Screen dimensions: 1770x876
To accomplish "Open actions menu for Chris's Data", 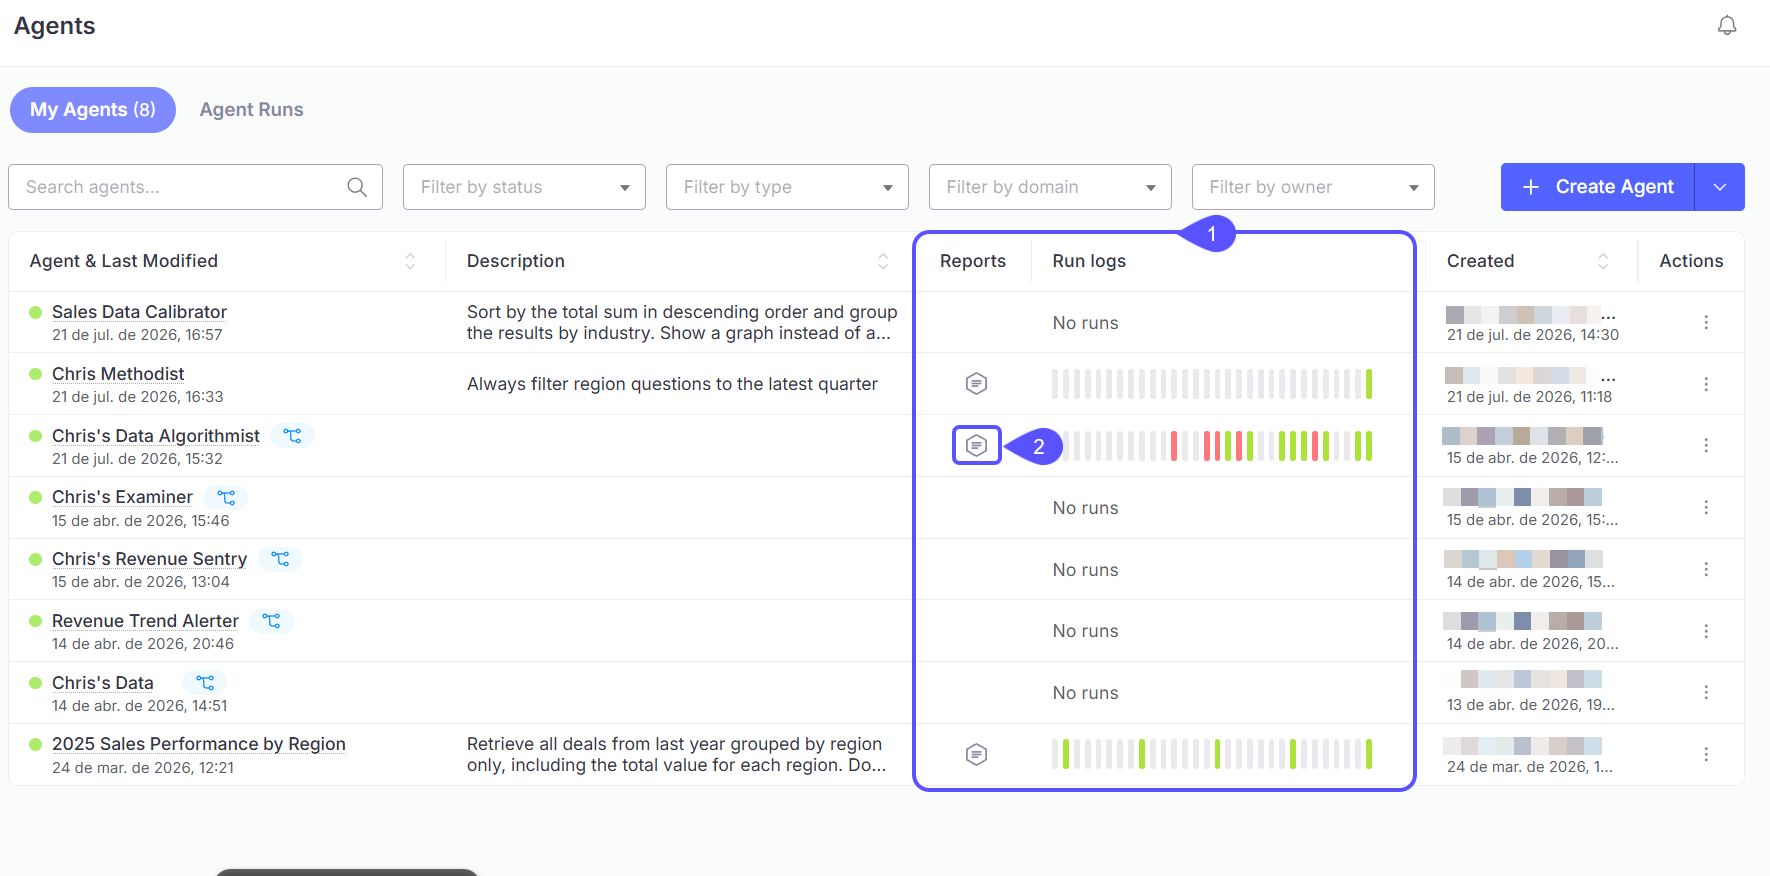I will pos(1706,692).
